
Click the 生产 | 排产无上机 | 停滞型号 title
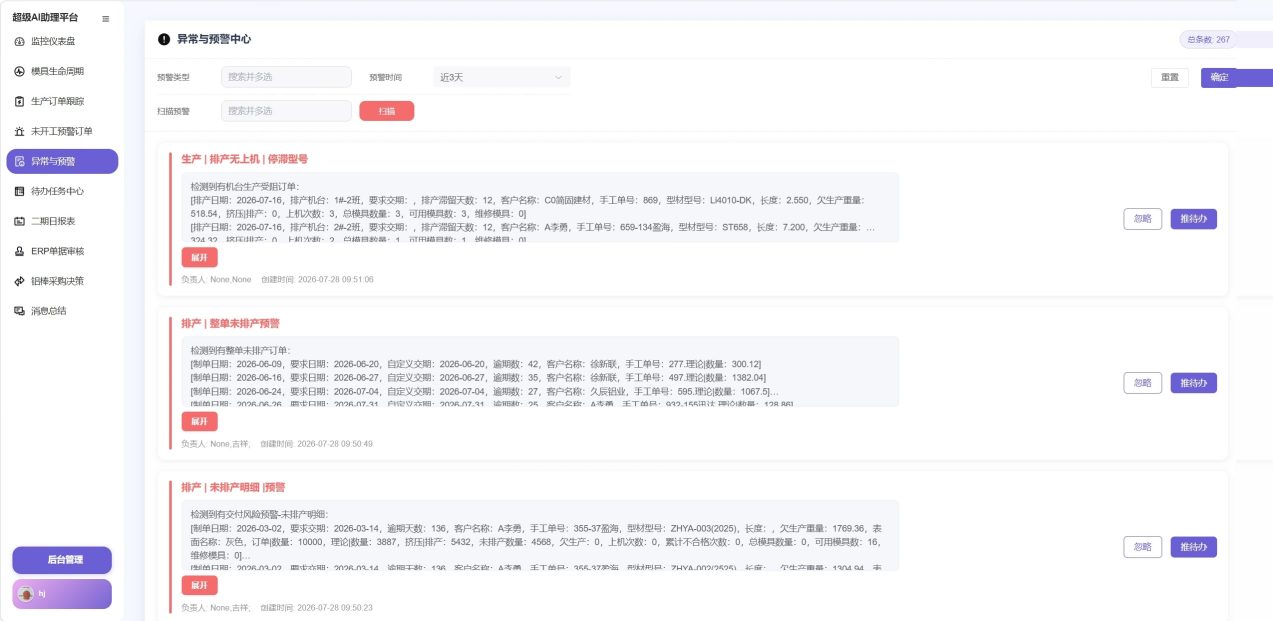[x=244, y=159]
